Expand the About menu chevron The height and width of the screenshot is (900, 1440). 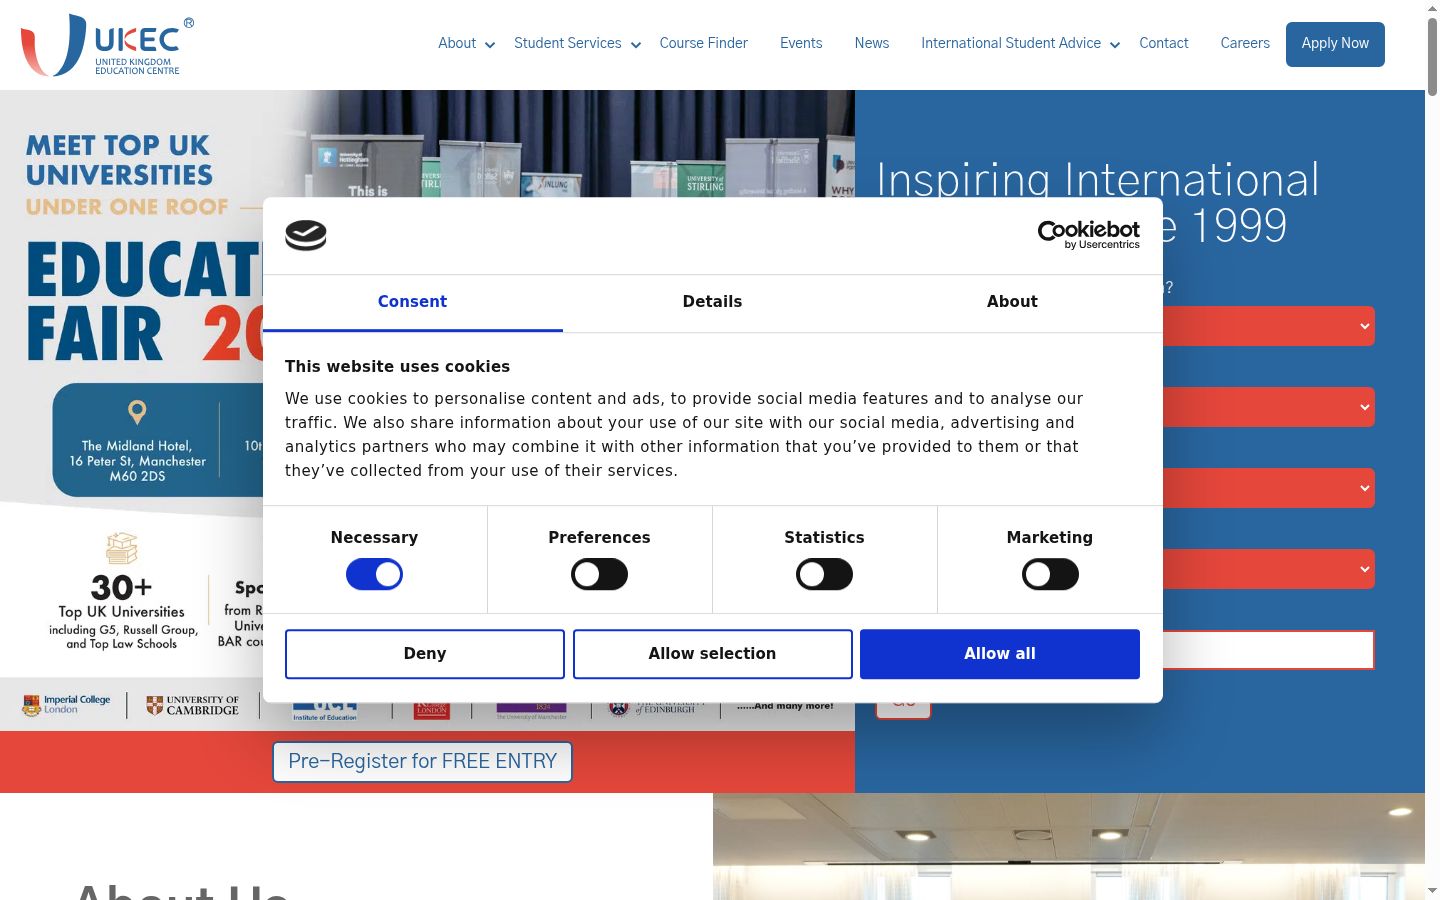click(x=490, y=45)
